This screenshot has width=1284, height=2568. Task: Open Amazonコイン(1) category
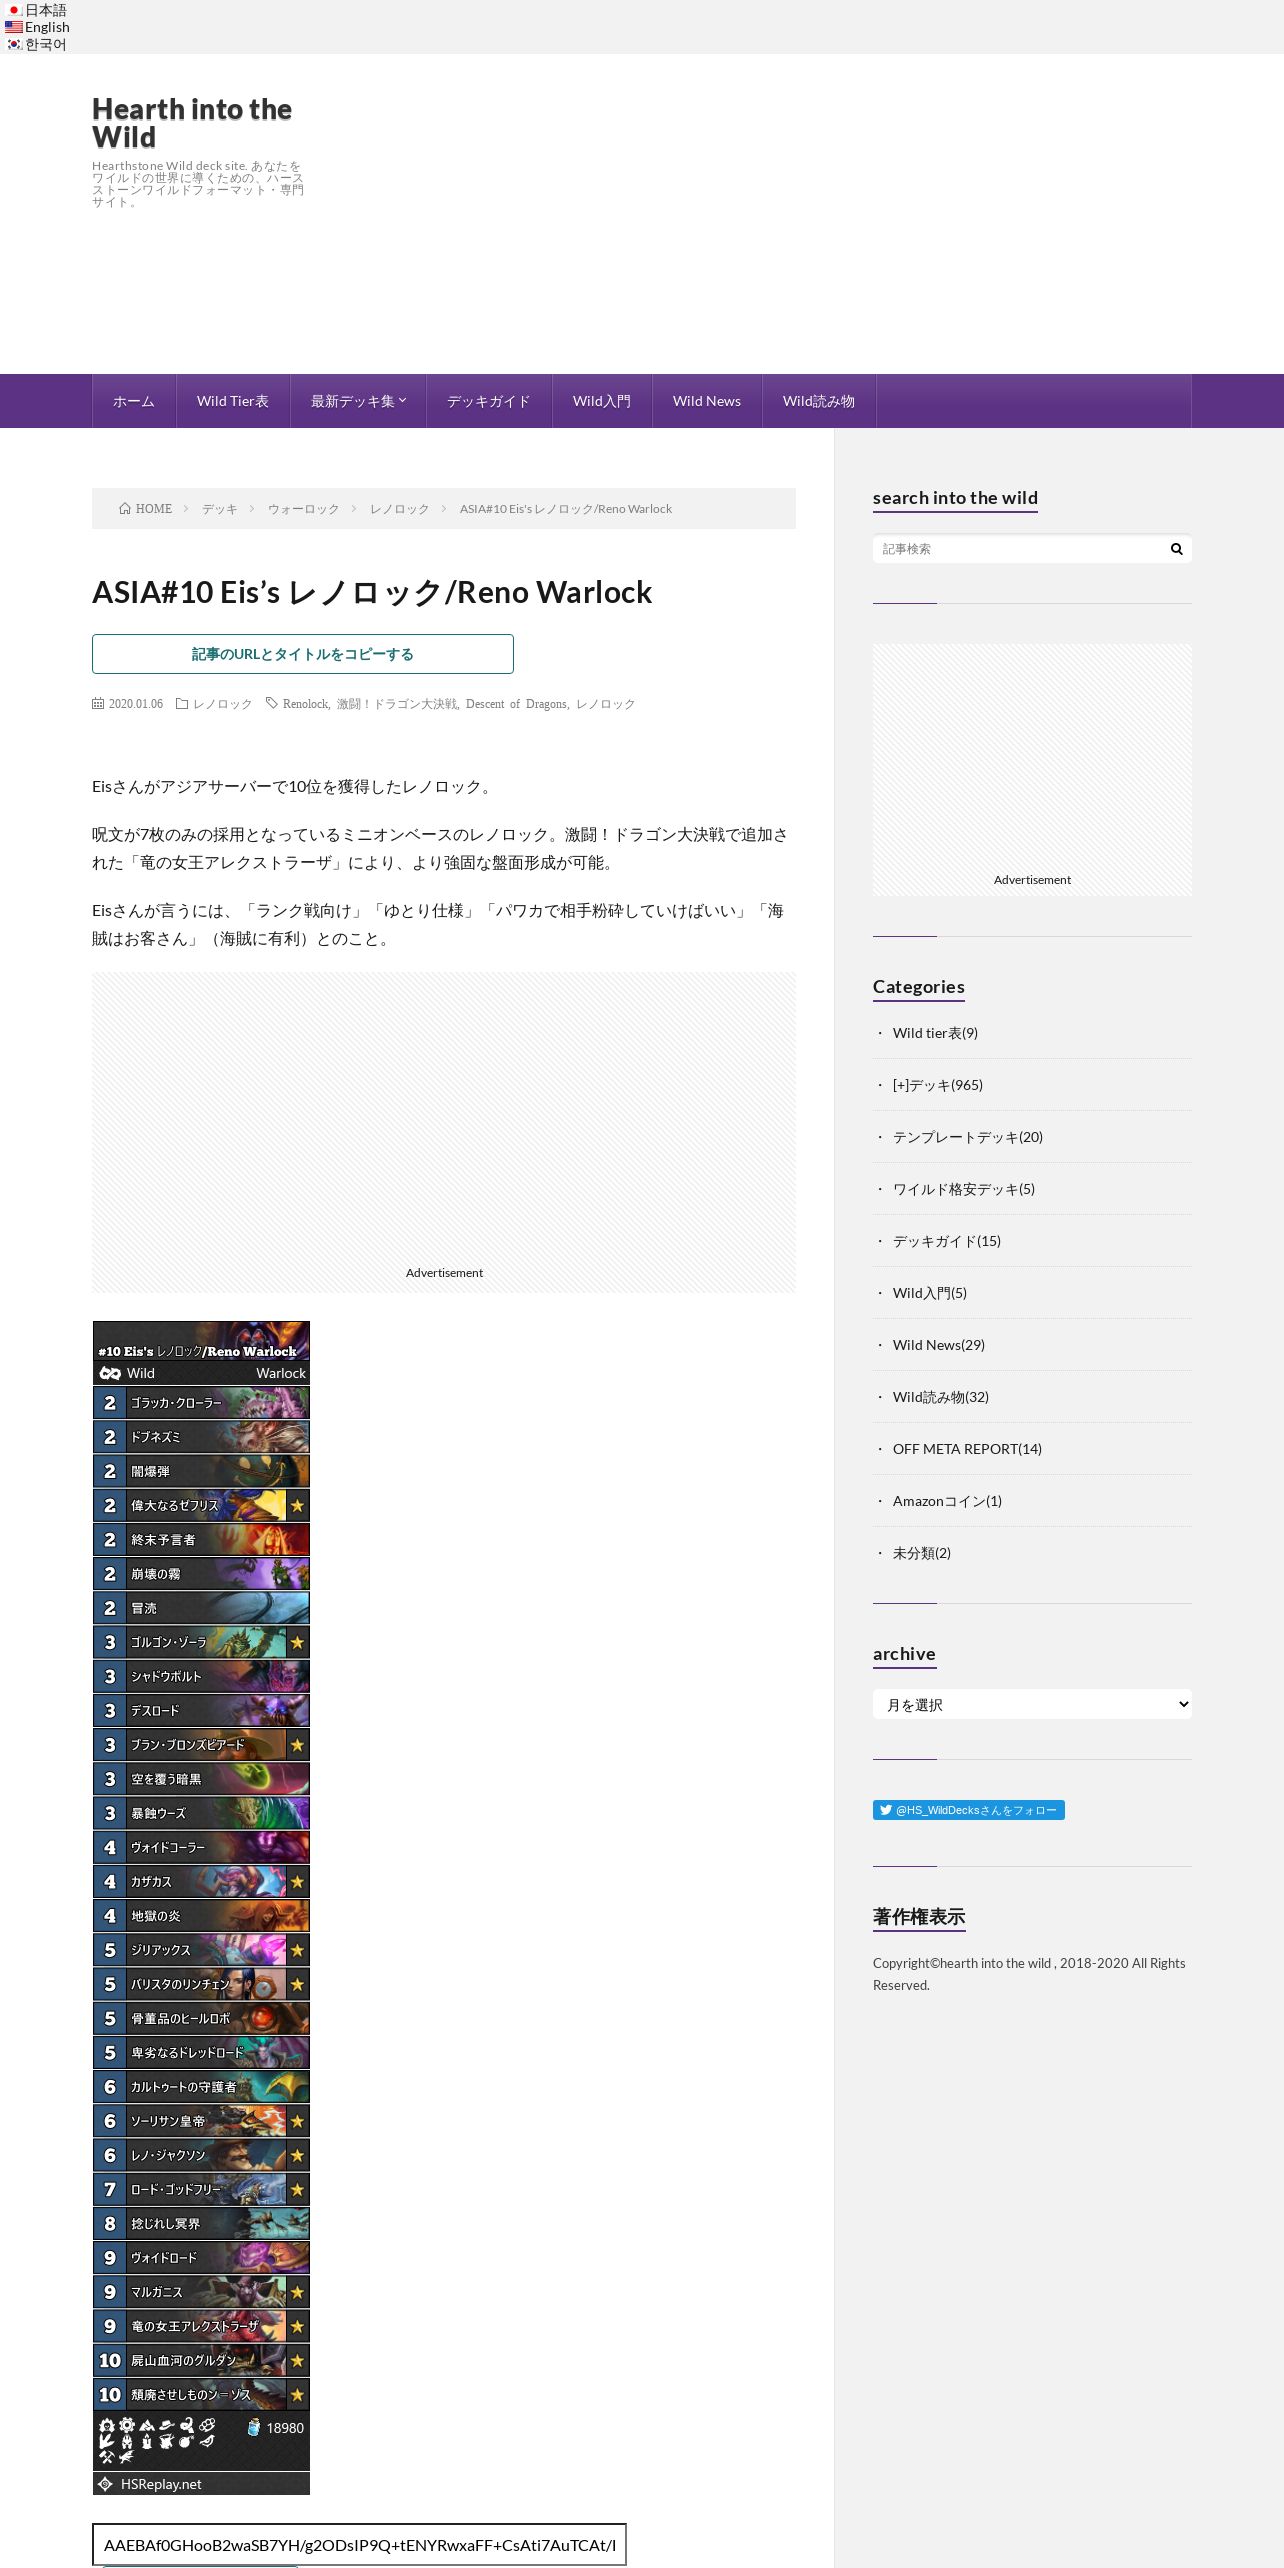coord(947,1501)
